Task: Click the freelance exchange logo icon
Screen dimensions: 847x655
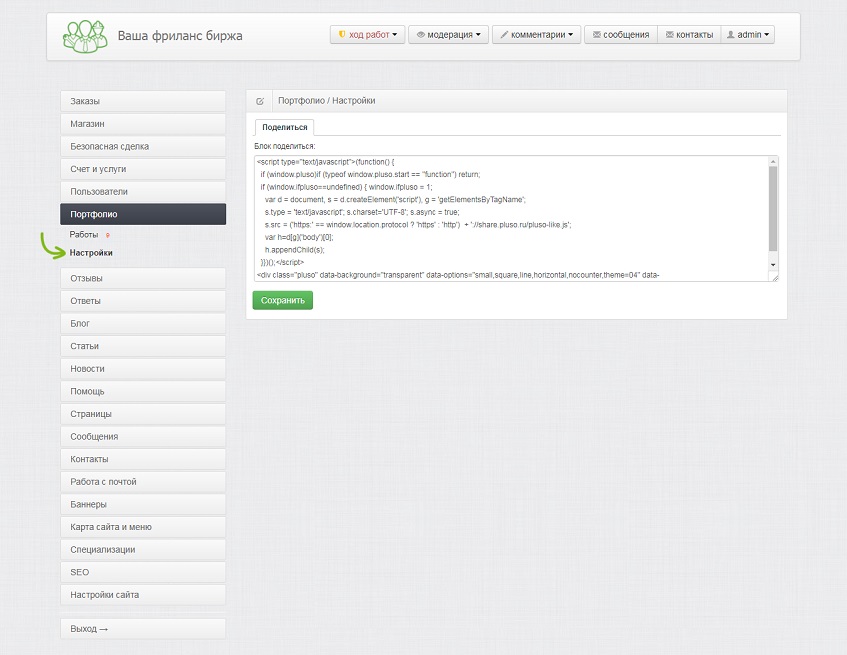Action: [x=85, y=36]
